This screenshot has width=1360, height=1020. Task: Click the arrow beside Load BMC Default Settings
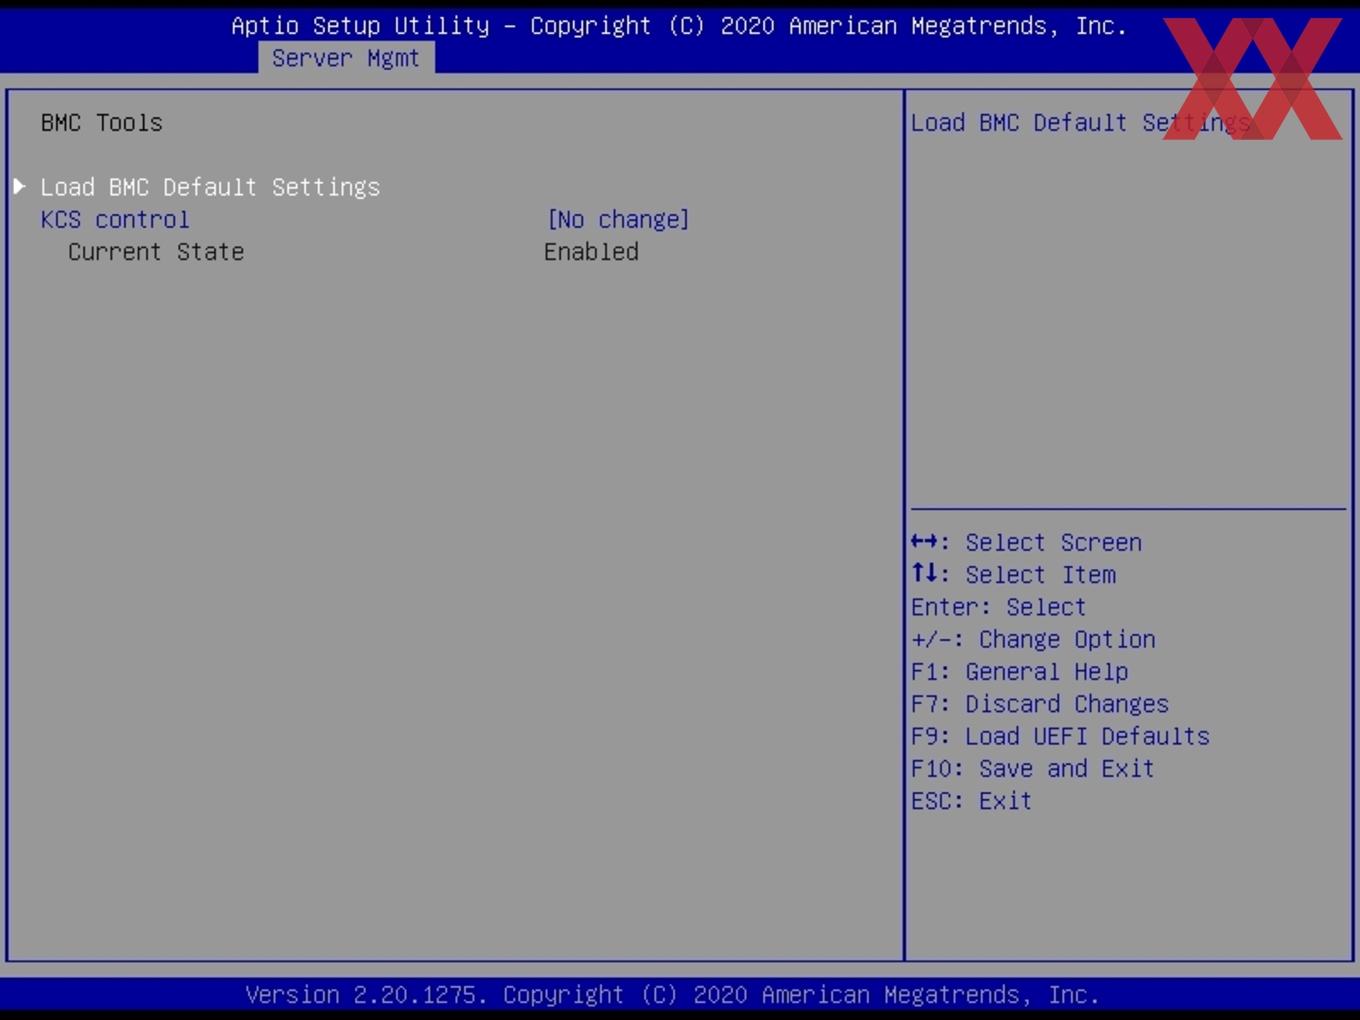tap(19, 186)
